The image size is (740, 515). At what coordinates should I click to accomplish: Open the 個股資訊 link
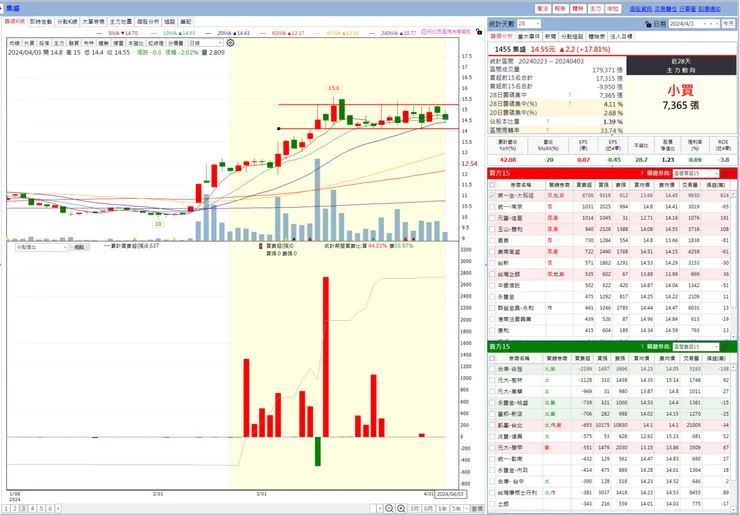tap(640, 8)
